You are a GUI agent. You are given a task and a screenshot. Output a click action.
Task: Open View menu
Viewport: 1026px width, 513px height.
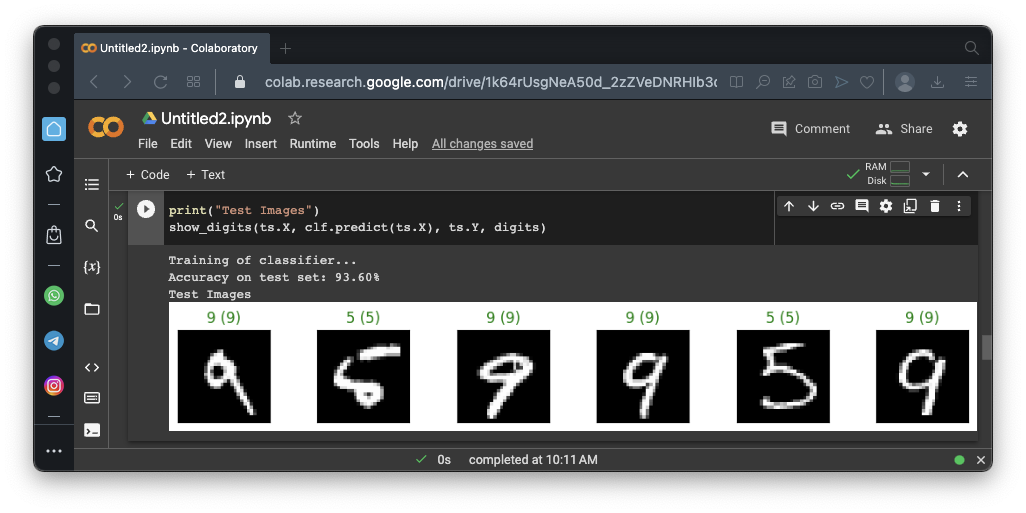click(x=218, y=143)
